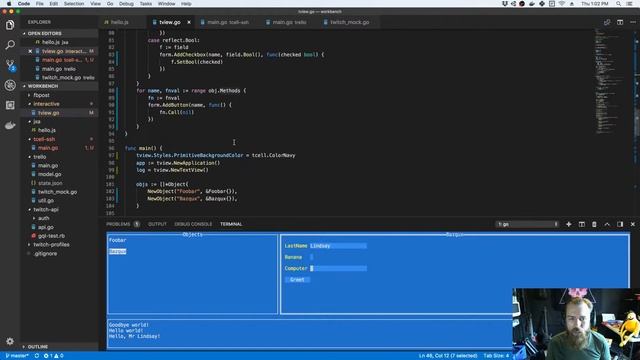Click the Wi-Fi icon in menu bar

coord(562,4)
